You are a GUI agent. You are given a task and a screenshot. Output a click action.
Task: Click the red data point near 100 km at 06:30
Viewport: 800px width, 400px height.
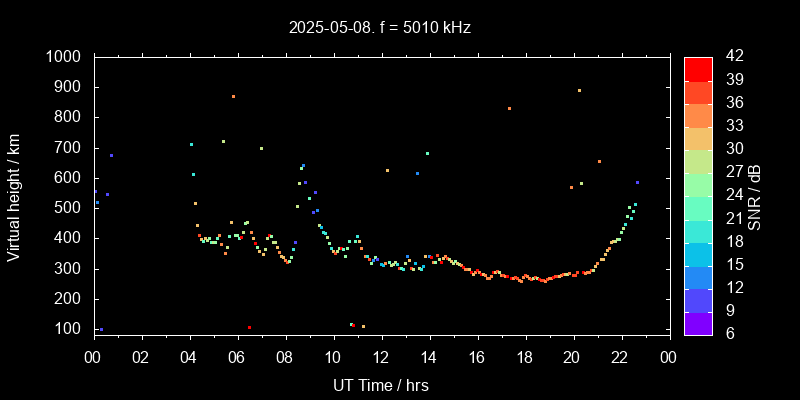click(249, 327)
